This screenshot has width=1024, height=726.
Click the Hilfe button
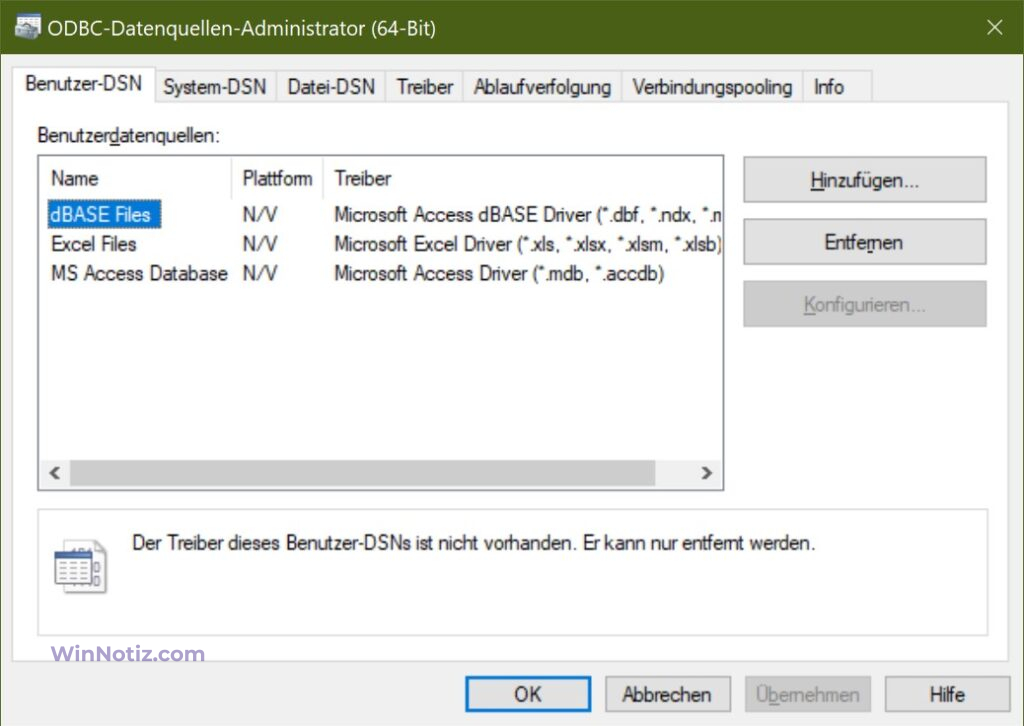tap(947, 694)
